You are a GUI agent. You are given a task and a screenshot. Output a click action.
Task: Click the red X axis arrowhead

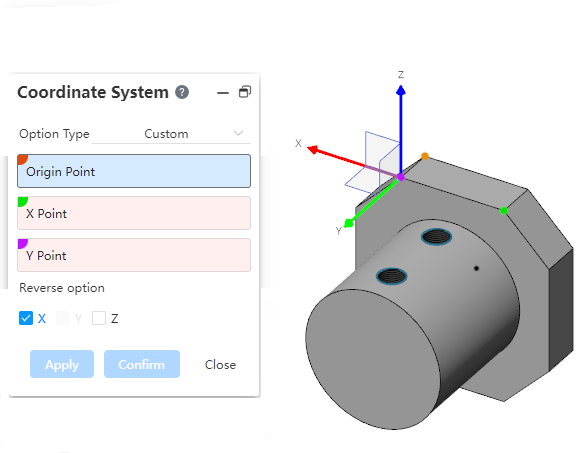[x=313, y=150]
